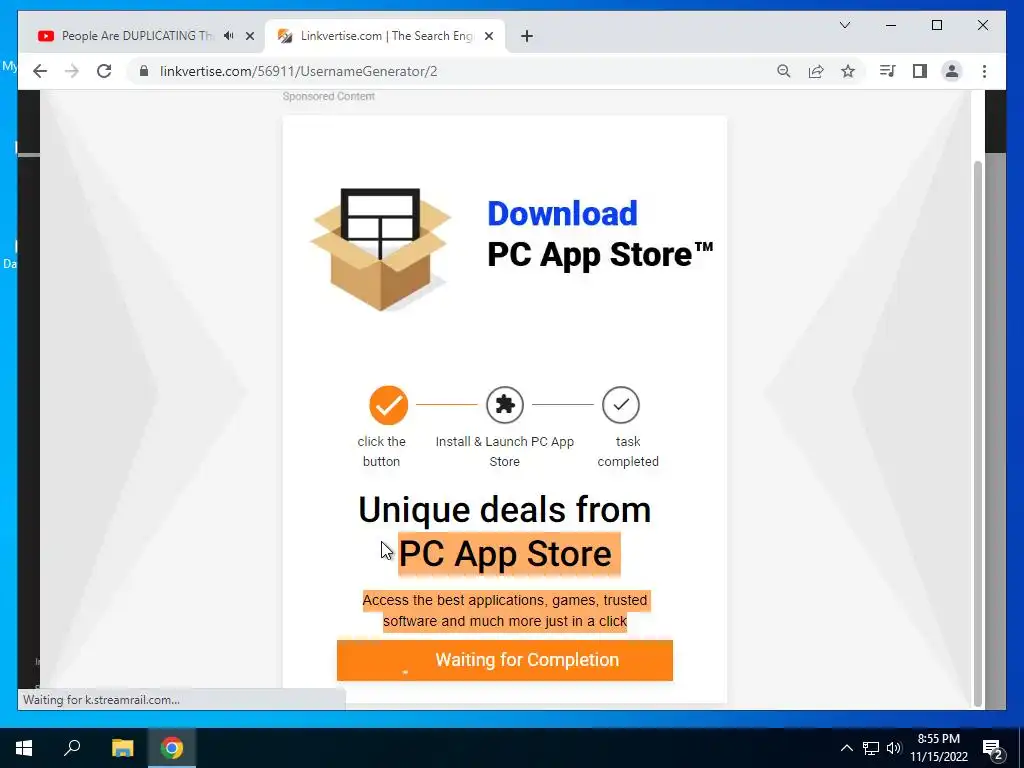
Task: Open the Chrome profile avatar
Action: [952, 71]
